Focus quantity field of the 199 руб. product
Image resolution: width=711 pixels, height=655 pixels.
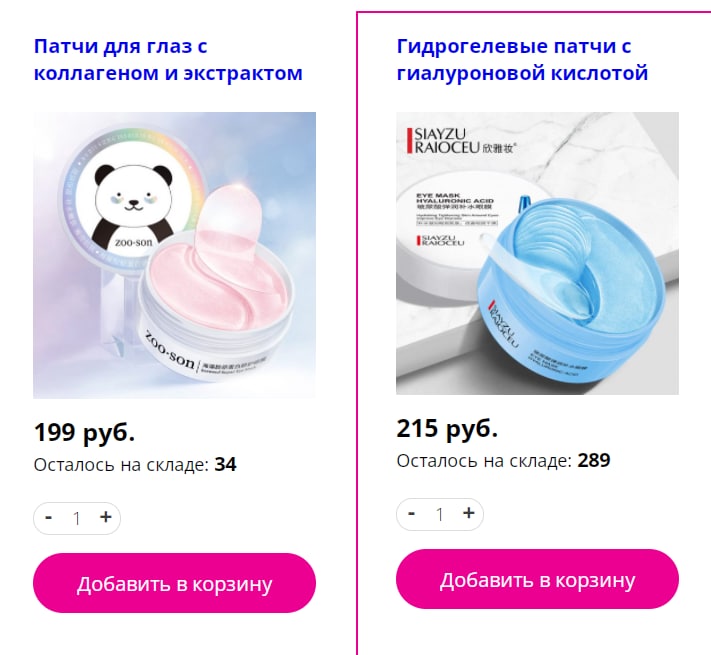pyautogui.click(x=77, y=518)
